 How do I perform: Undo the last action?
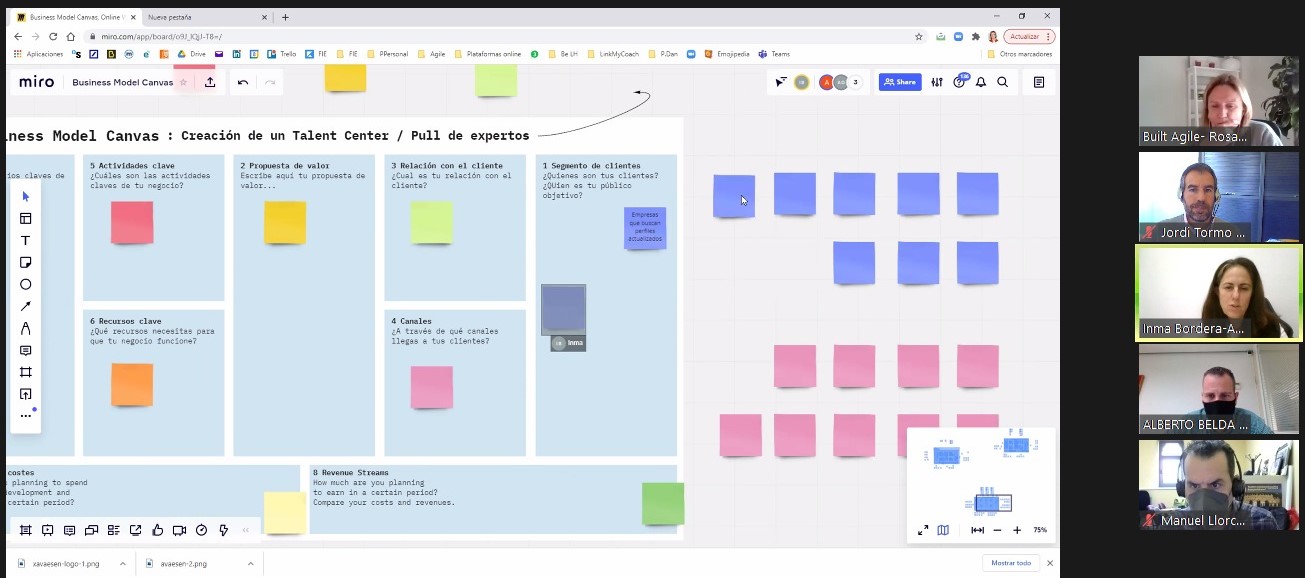point(243,83)
